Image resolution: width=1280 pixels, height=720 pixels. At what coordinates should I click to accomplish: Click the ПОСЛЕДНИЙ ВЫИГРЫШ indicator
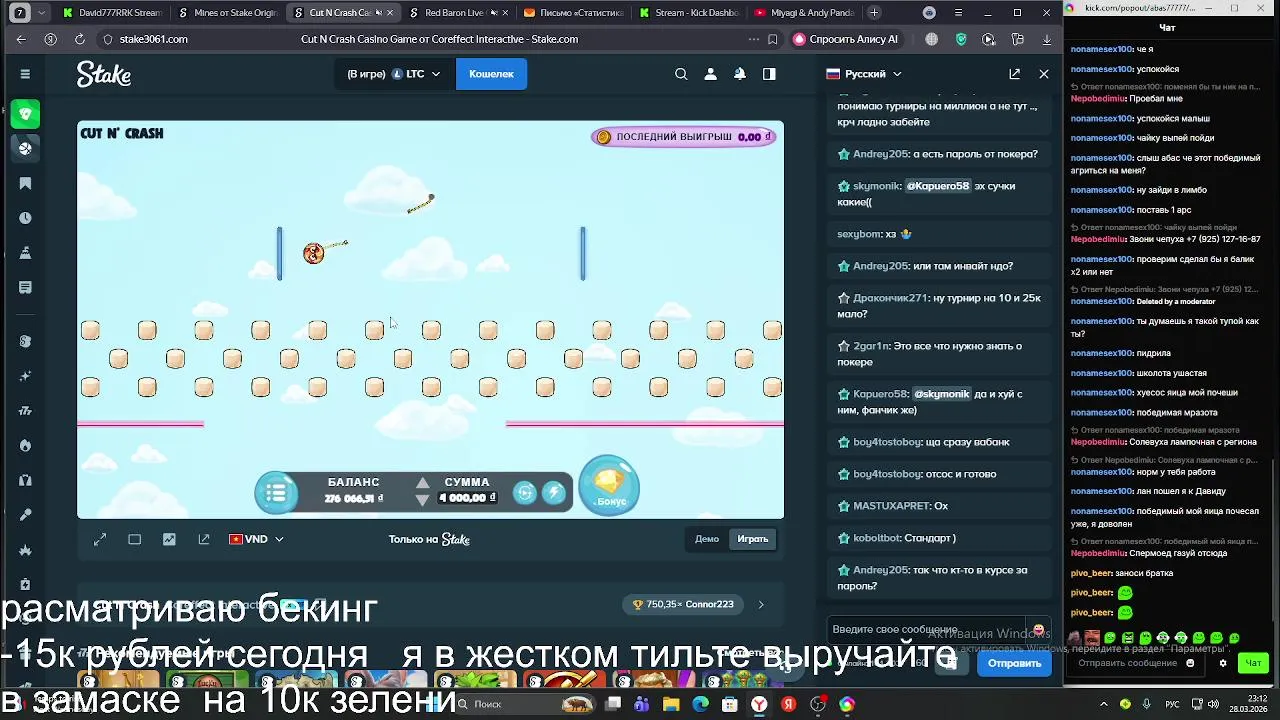tap(684, 137)
